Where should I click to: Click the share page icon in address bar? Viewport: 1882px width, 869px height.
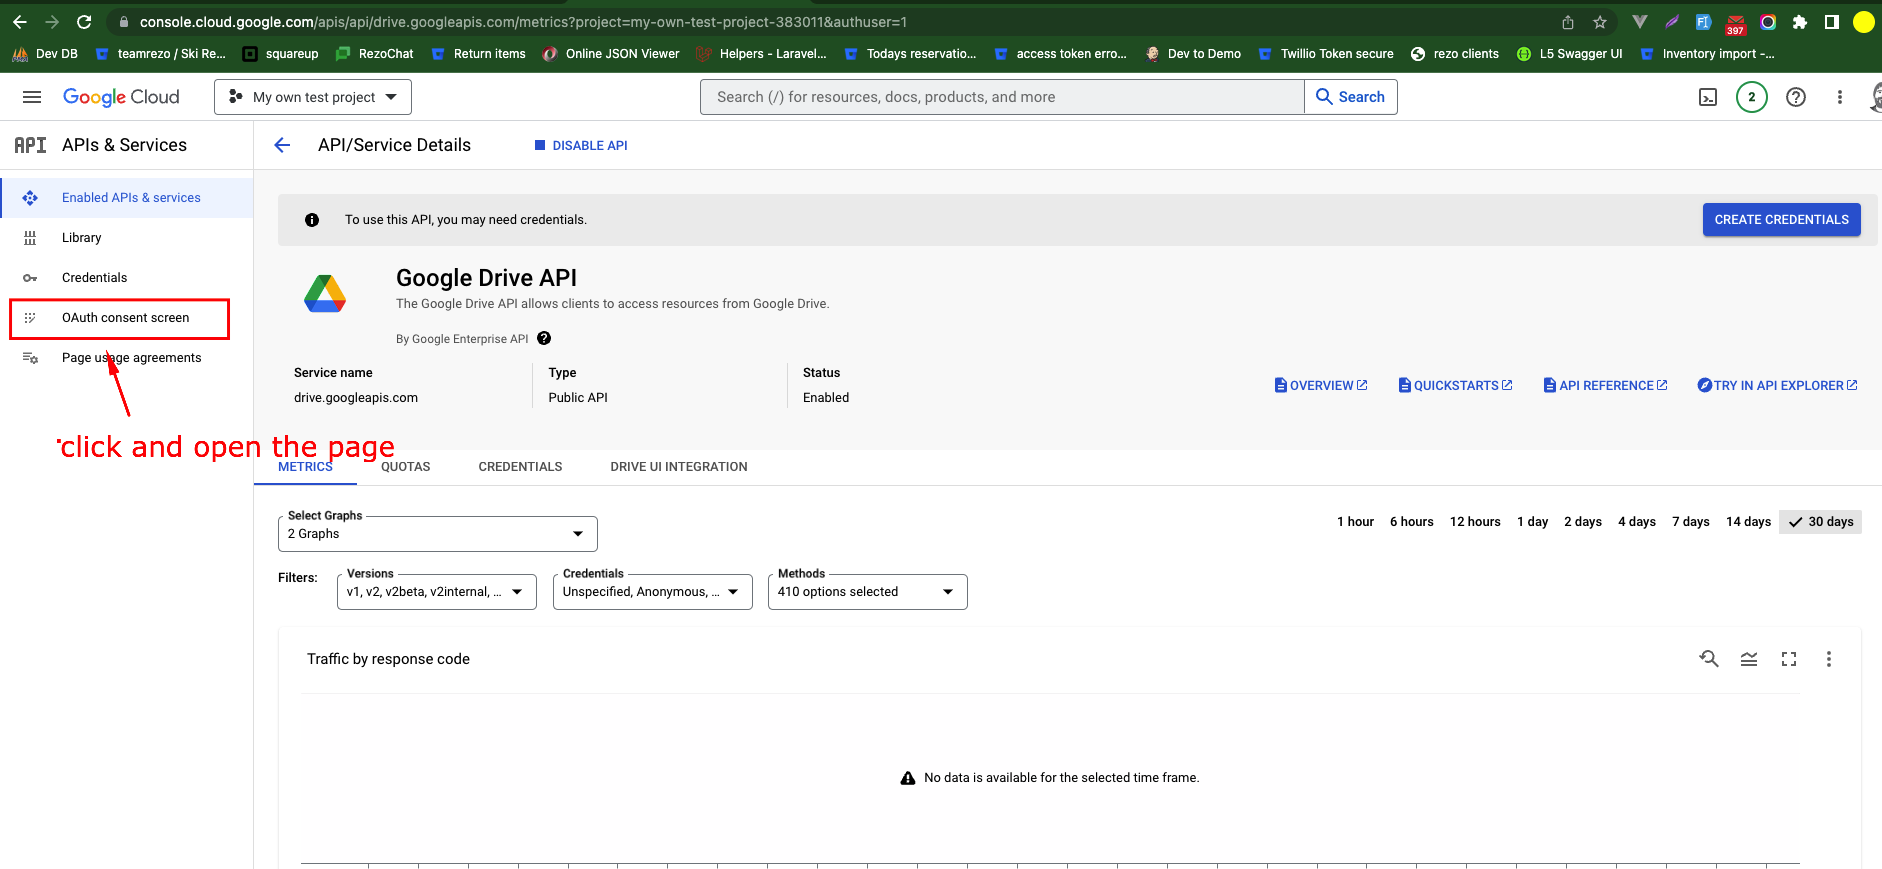point(1568,22)
